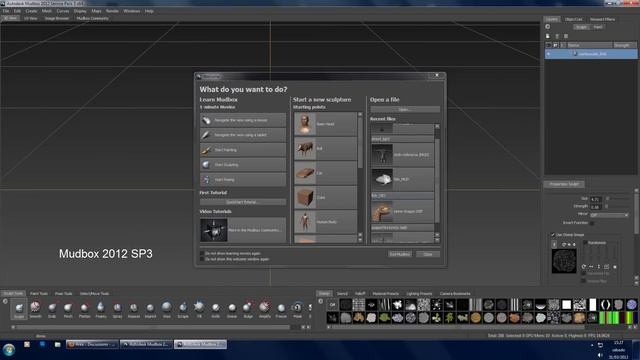Click the Sculpt Tools tray horizontal scrollbar
The width and height of the screenshot is (640, 360).
tap(153, 327)
